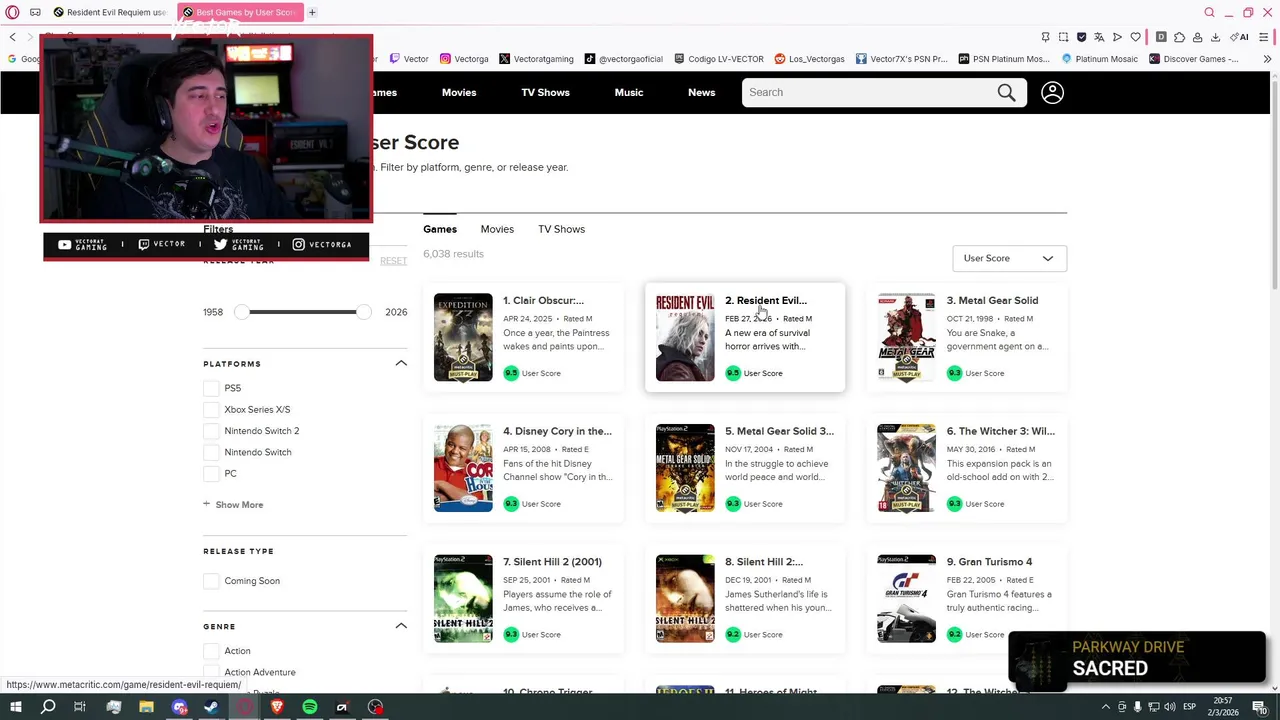Activate the snapshot selection tool icon

(1063, 37)
